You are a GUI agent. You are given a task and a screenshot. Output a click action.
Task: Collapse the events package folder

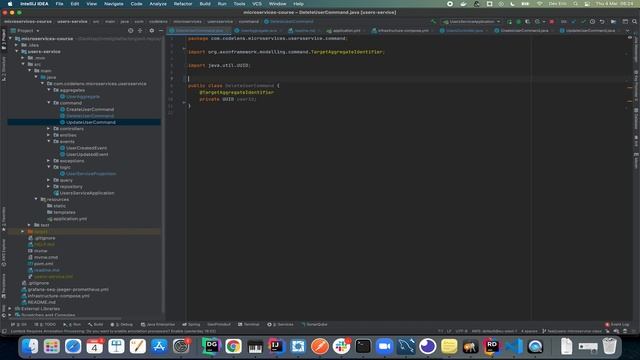click(x=49, y=142)
